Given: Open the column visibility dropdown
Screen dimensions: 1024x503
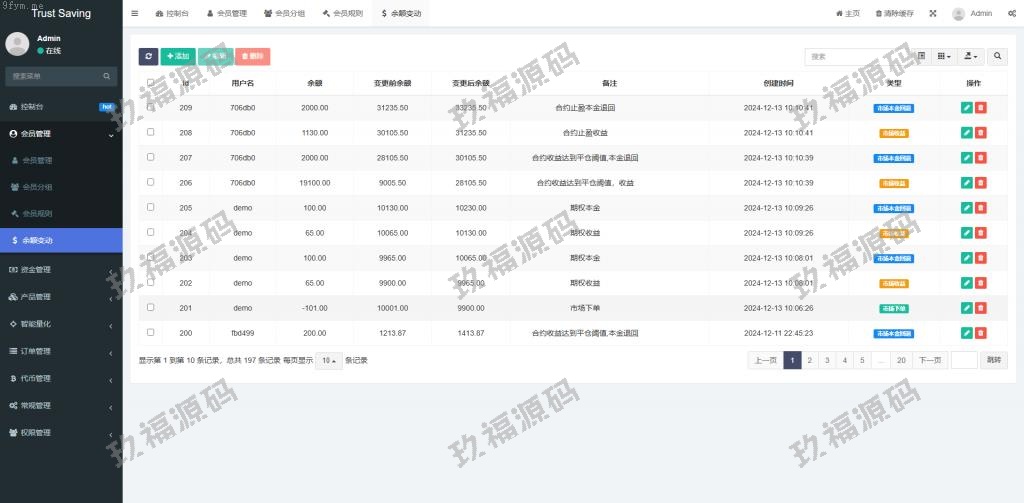Looking at the screenshot, I should coord(944,57).
